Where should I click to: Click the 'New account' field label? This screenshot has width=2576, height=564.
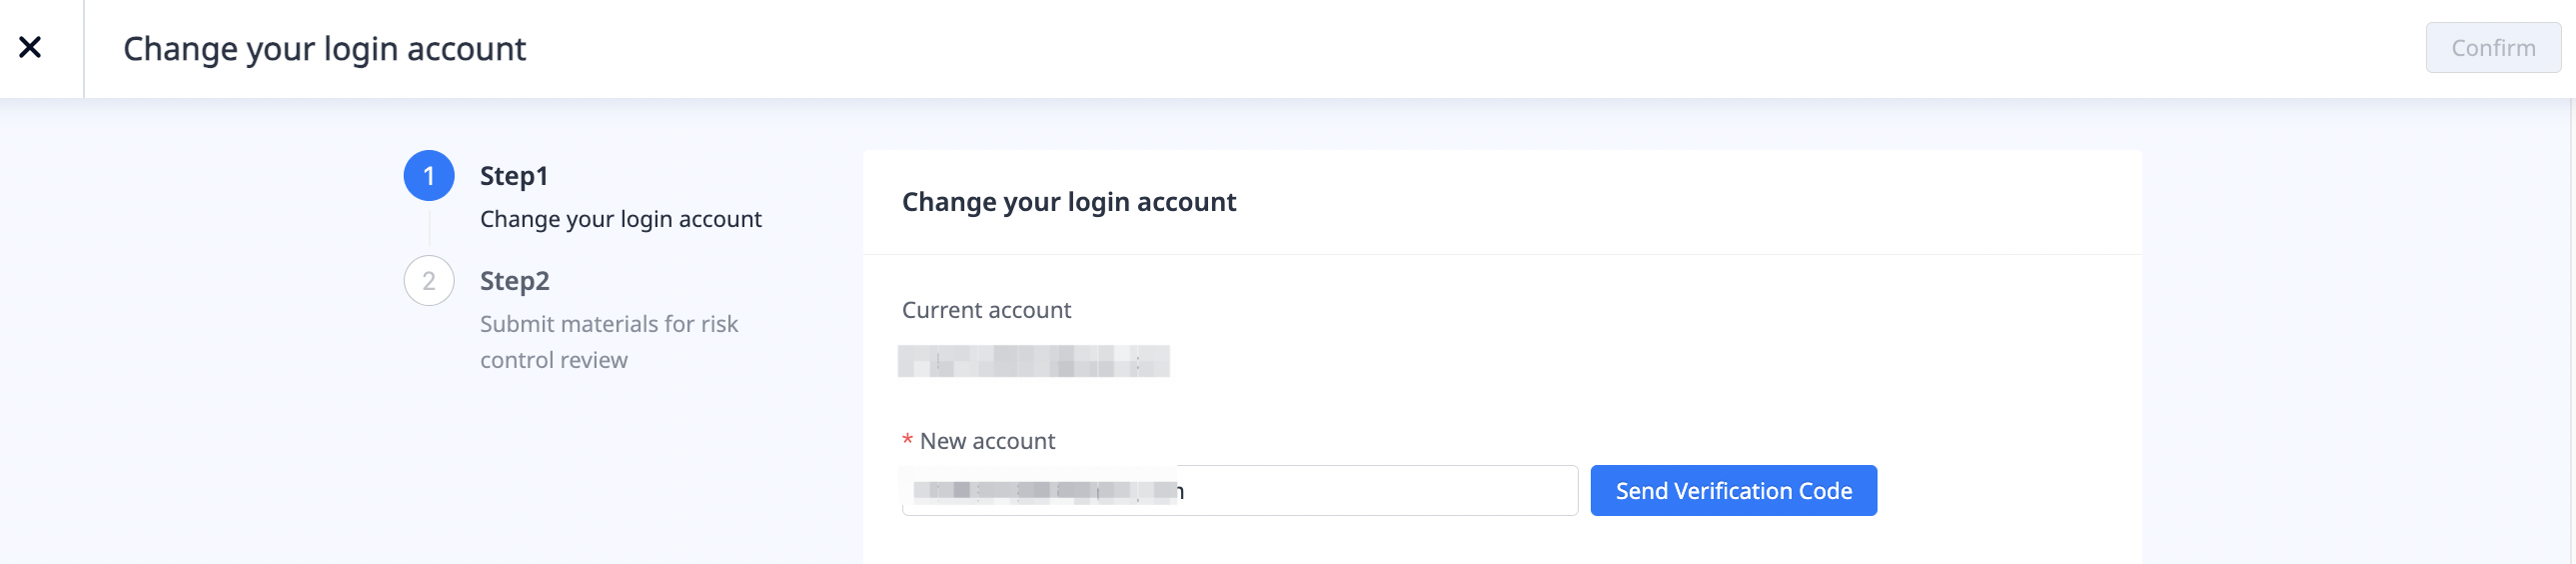coord(987,441)
